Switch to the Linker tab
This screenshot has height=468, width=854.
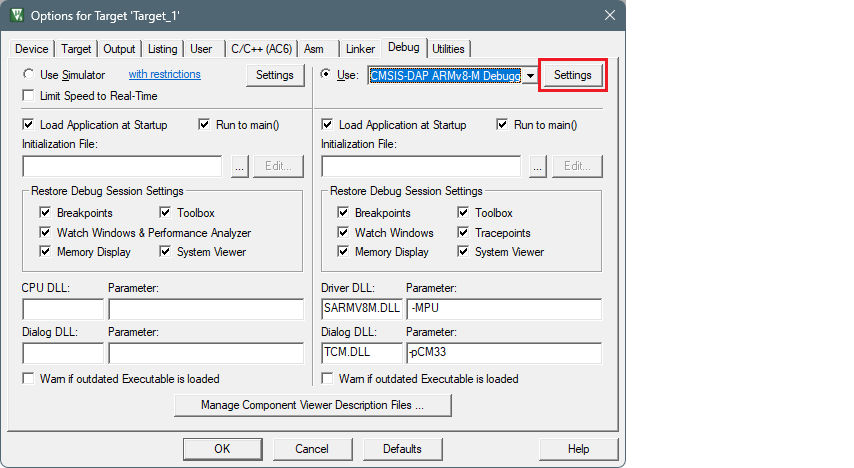(x=360, y=49)
